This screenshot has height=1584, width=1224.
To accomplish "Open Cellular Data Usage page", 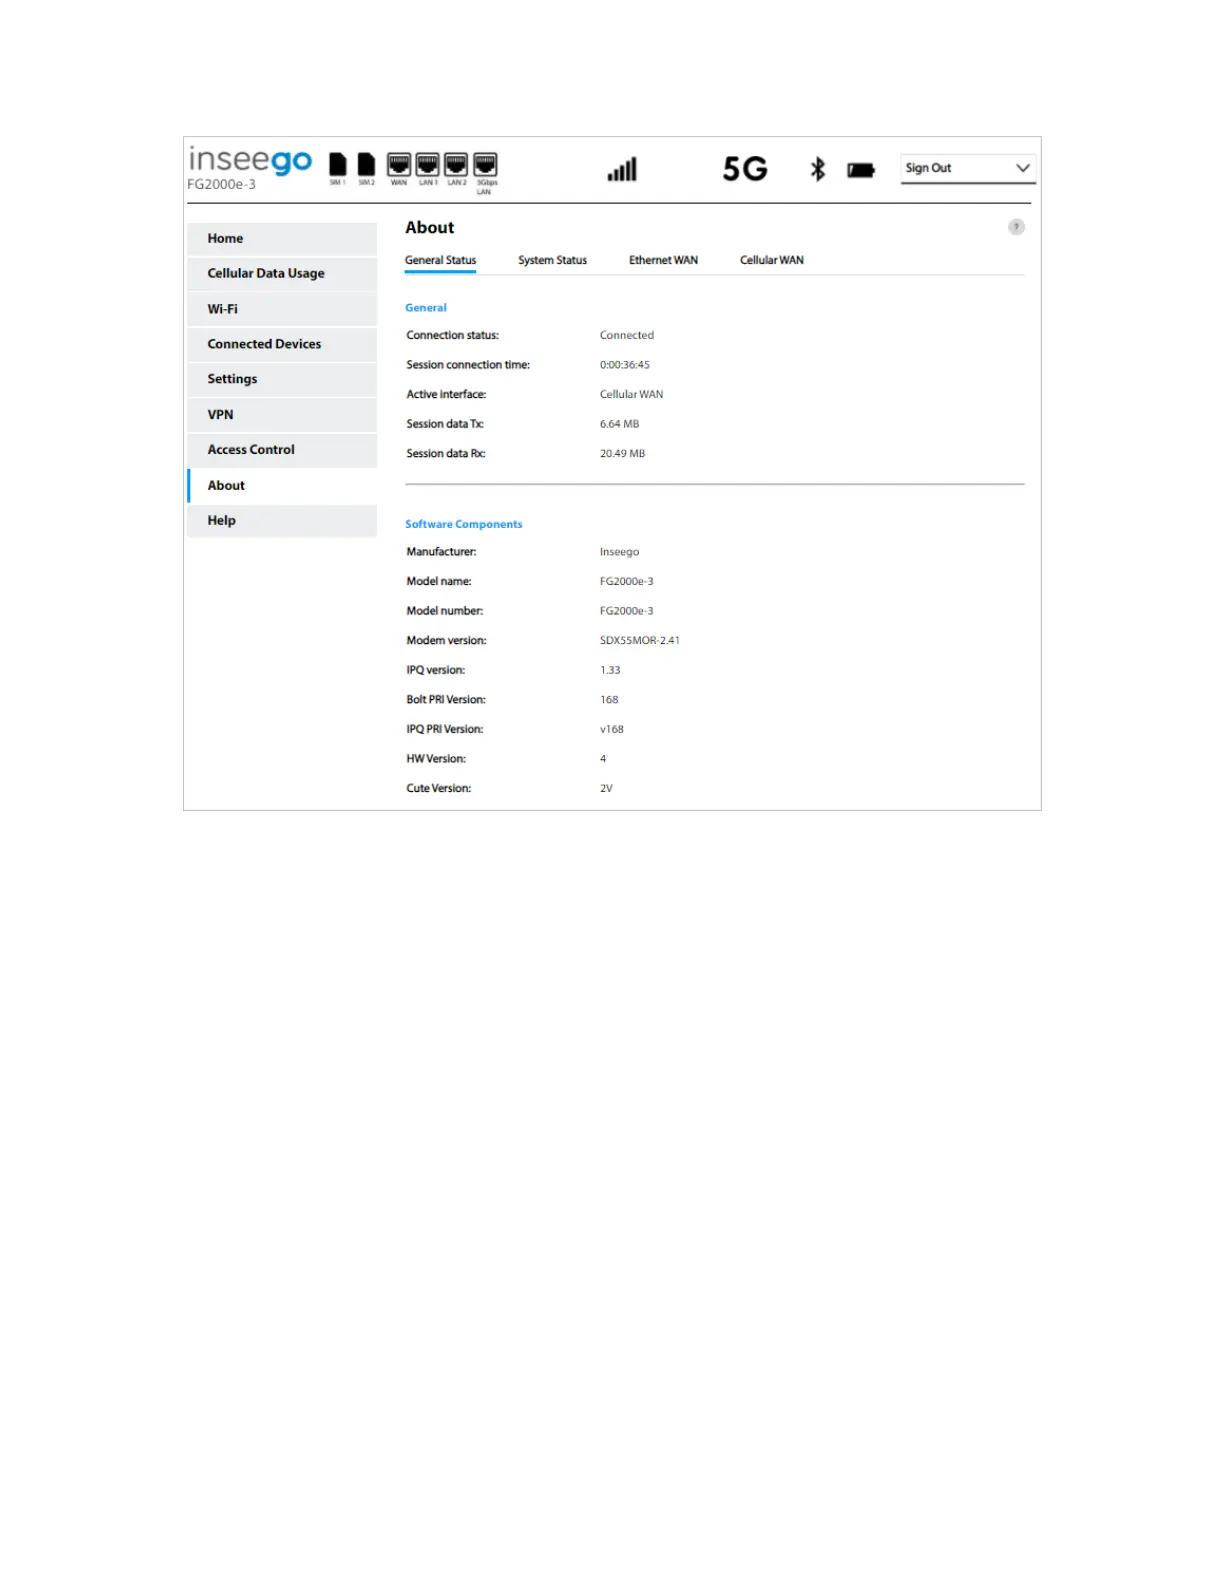I will pos(282,274).
